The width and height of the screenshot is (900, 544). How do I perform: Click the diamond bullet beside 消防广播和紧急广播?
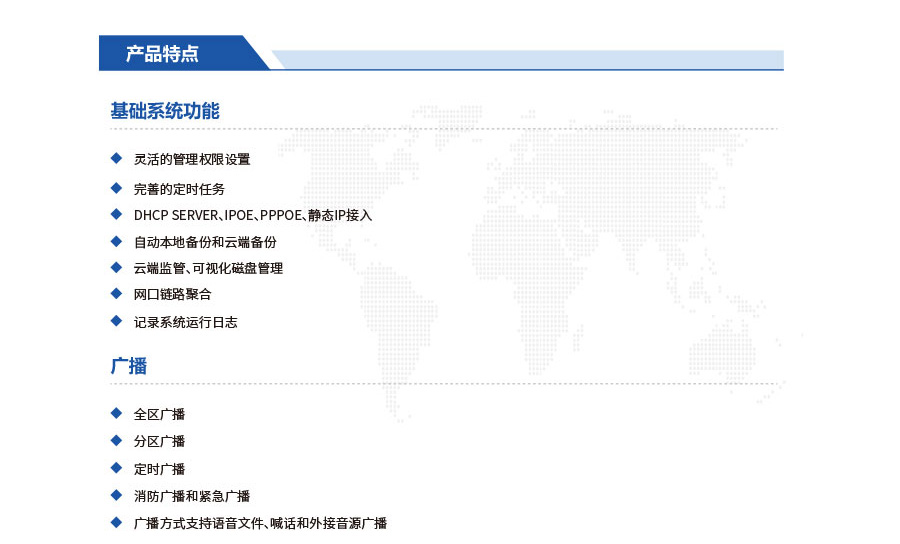coord(116,495)
